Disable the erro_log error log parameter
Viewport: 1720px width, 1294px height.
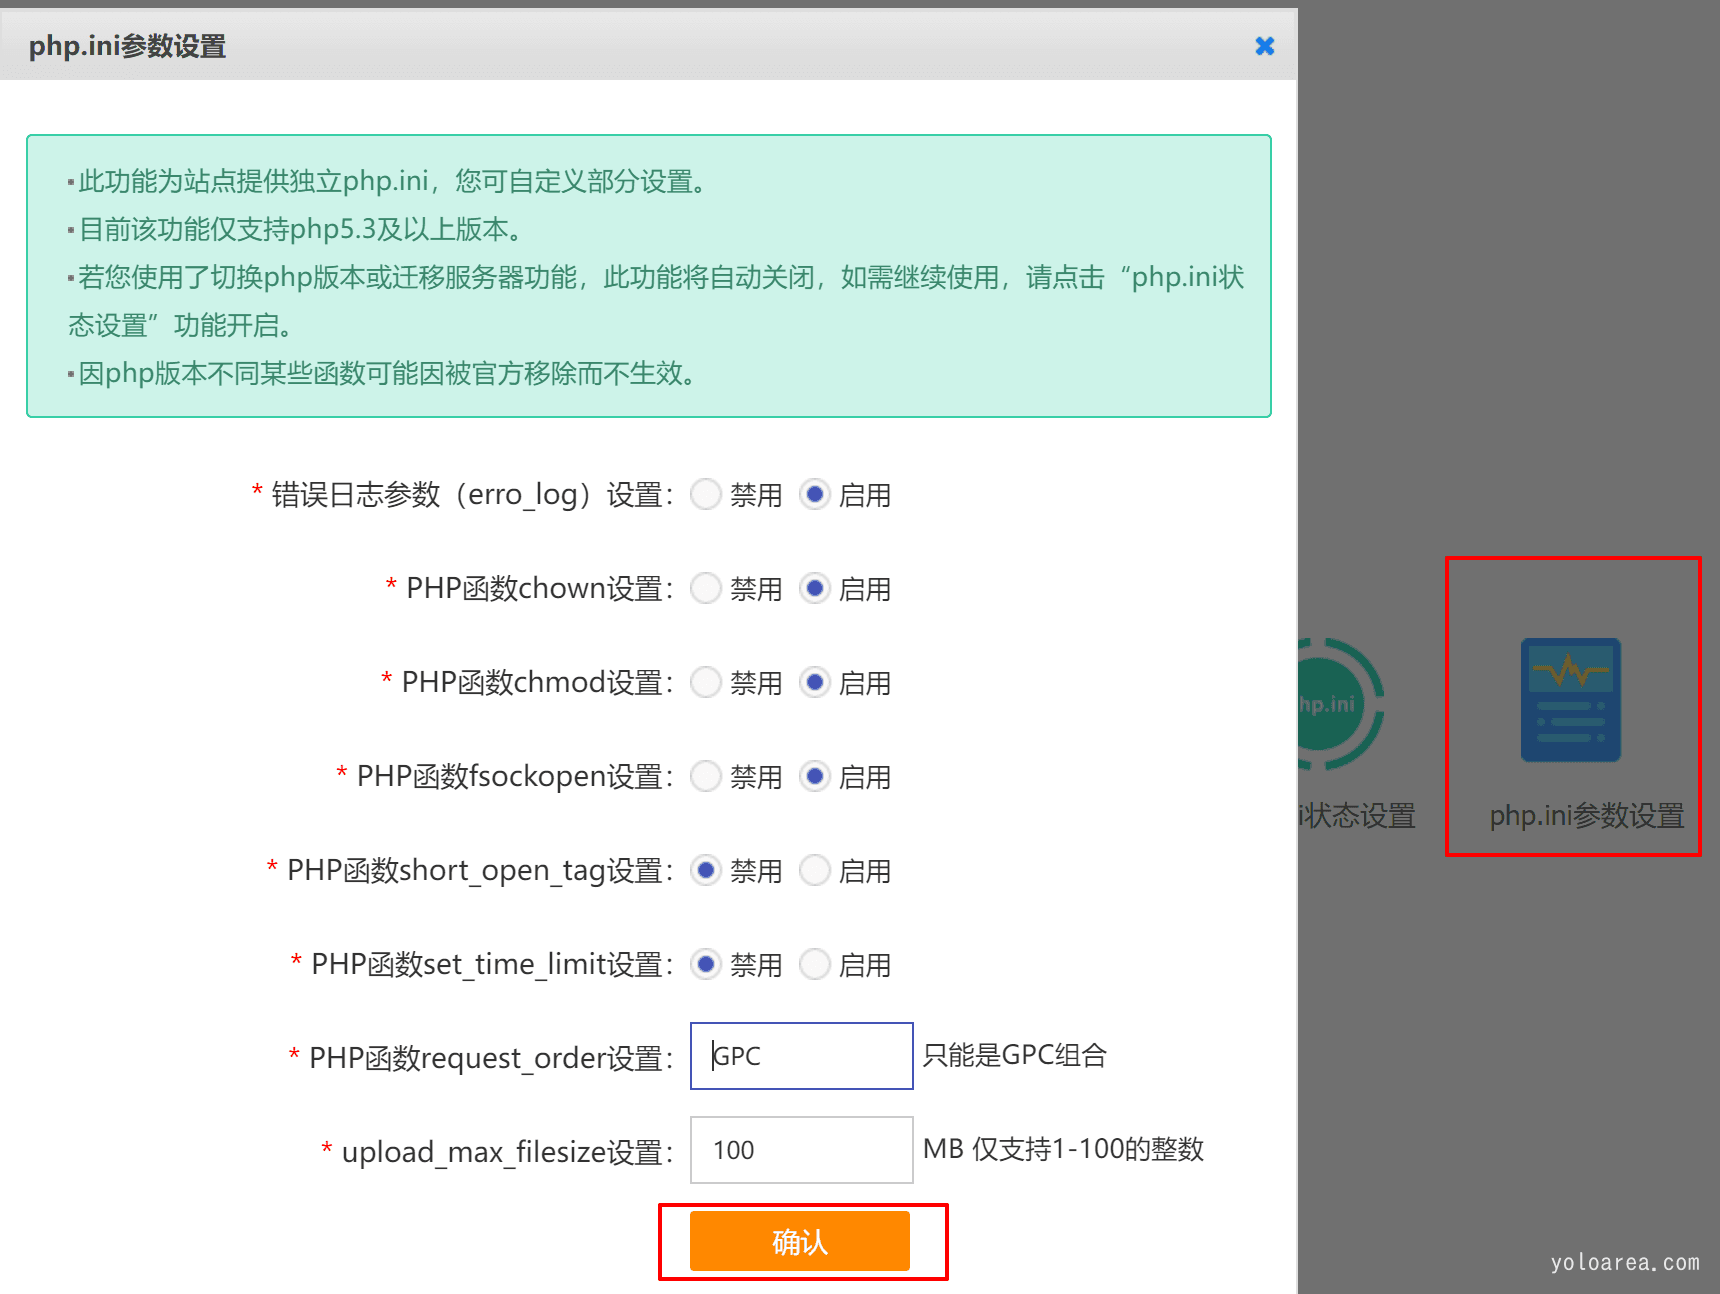click(x=706, y=494)
